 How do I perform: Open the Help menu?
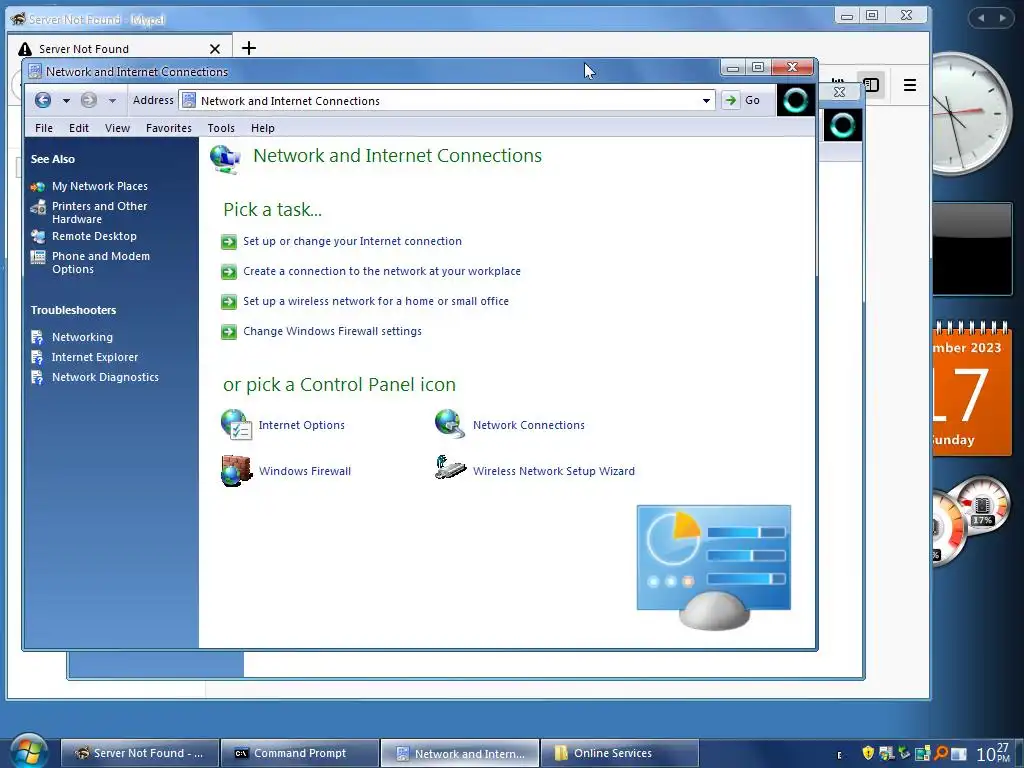click(x=263, y=128)
